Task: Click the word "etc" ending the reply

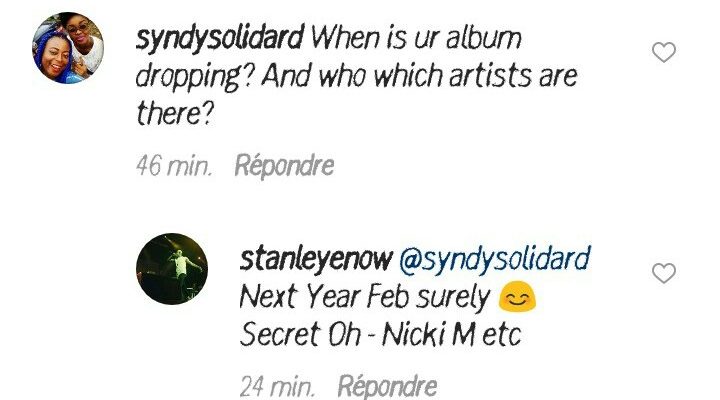Action: (501, 335)
